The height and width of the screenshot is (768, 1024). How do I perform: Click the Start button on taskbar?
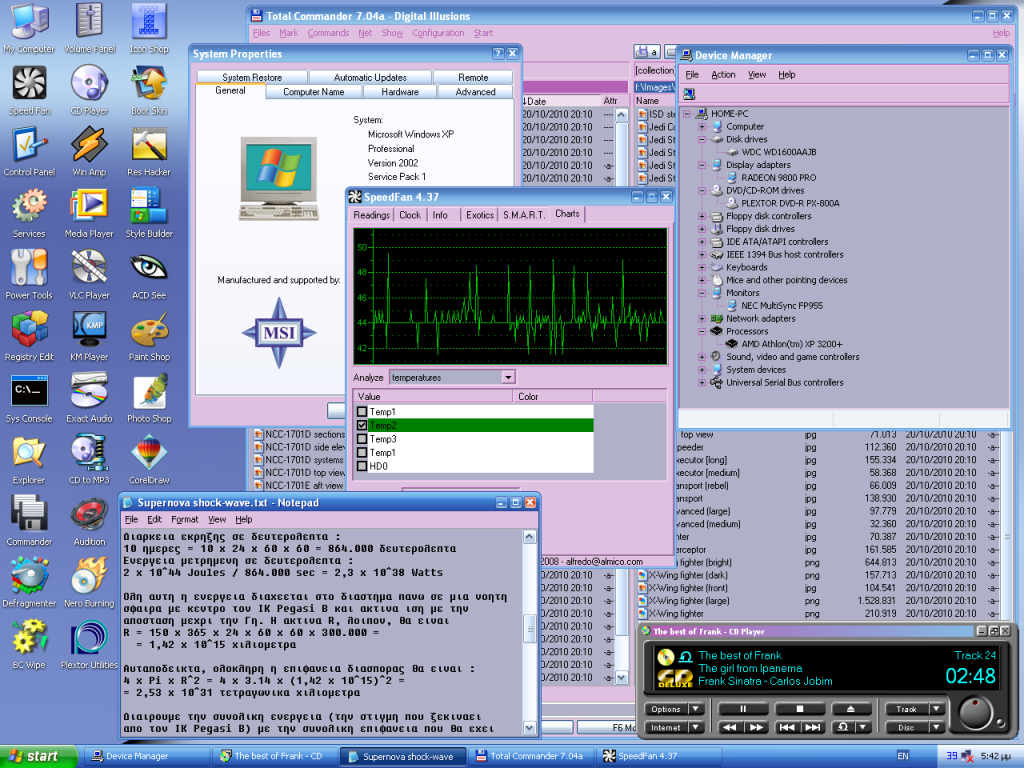(39, 756)
